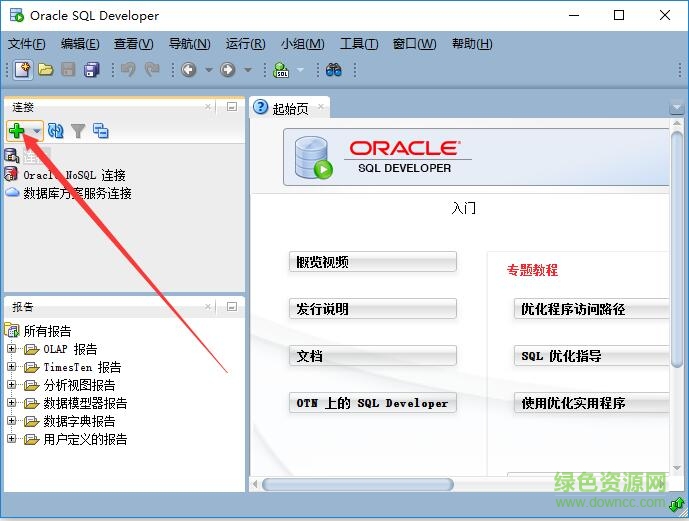Expand the OLAP 报告 folder
Viewport: 689px width, 521px height.
(12, 348)
